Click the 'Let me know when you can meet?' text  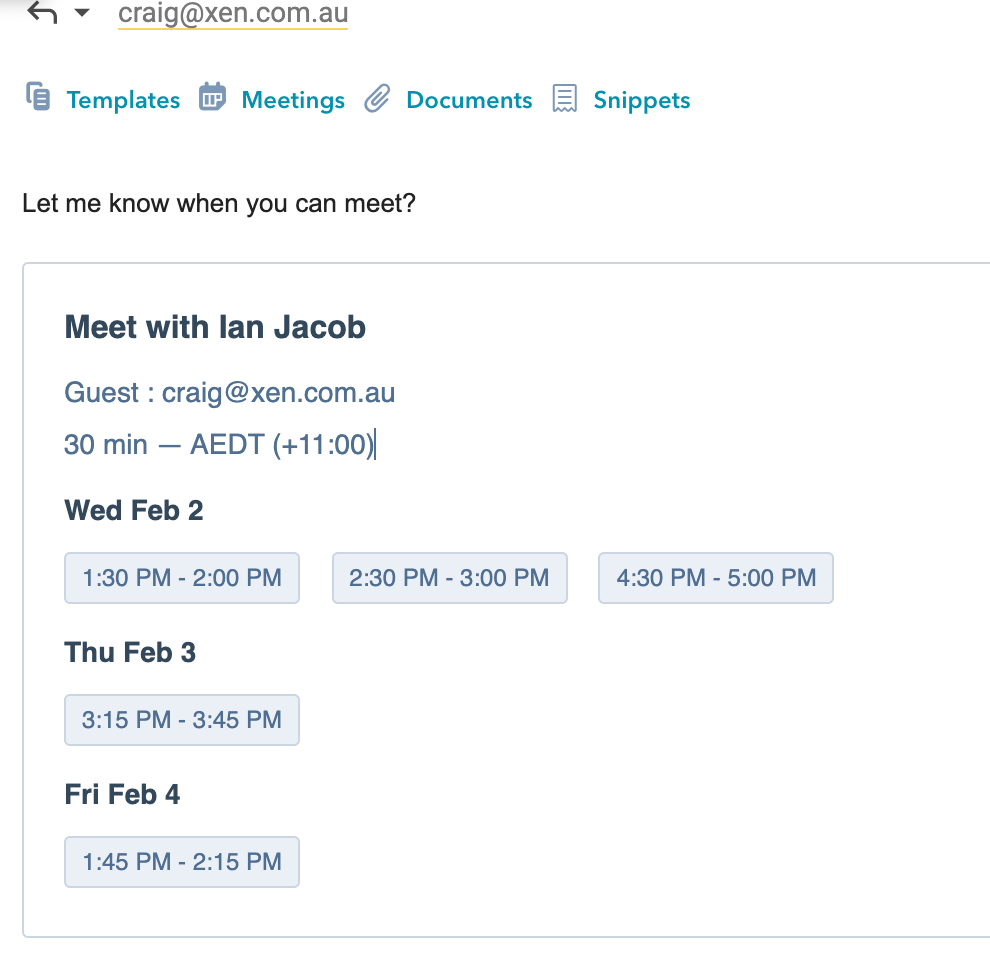pyautogui.click(x=219, y=204)
